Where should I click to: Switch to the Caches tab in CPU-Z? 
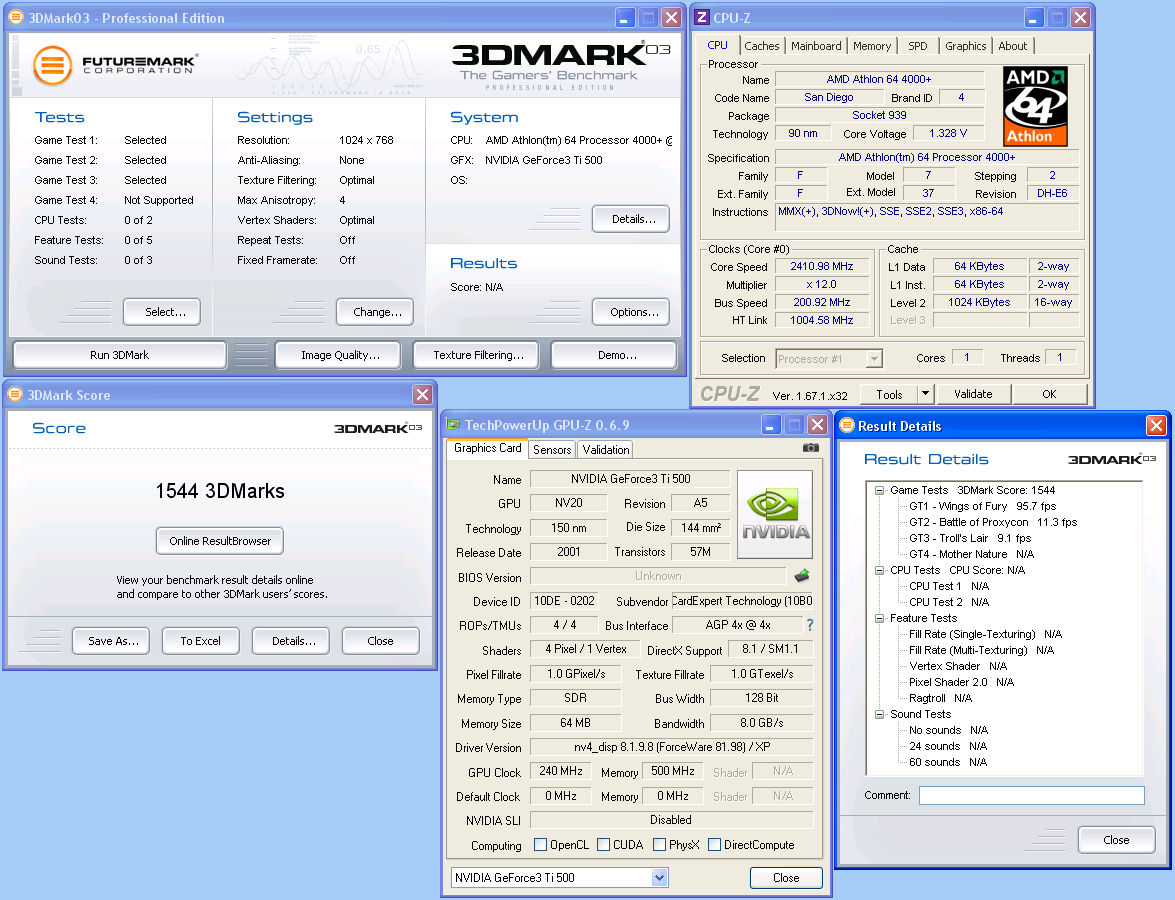pyautogui.click(x=761, y=46)
